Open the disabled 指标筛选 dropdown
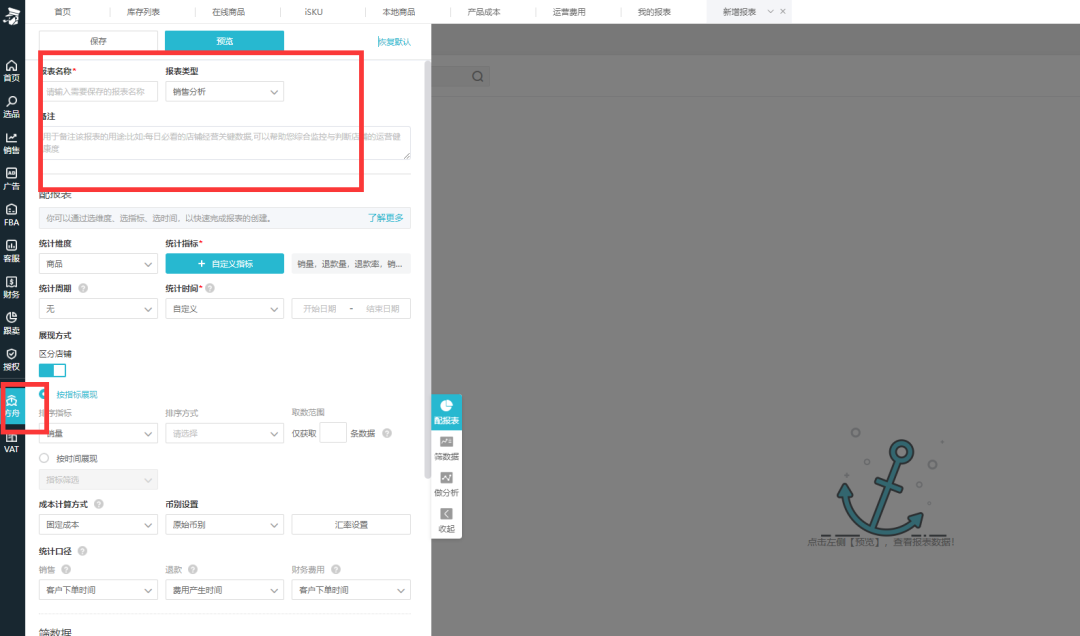 (x=98, y=480)
